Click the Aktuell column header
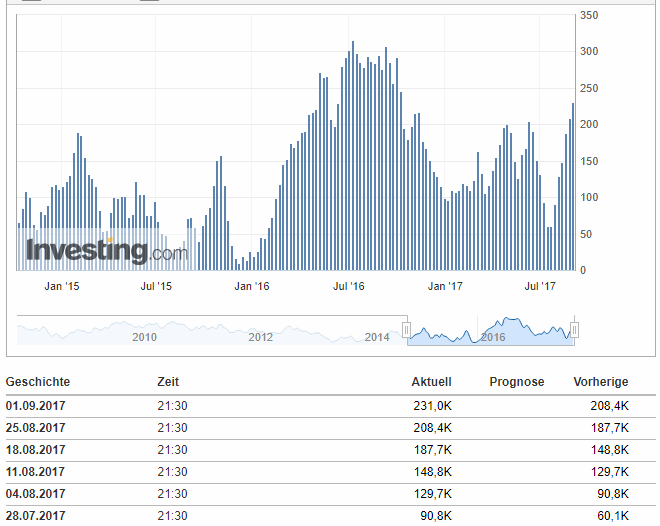Screen dimensions: 660x526 (431, 382)
